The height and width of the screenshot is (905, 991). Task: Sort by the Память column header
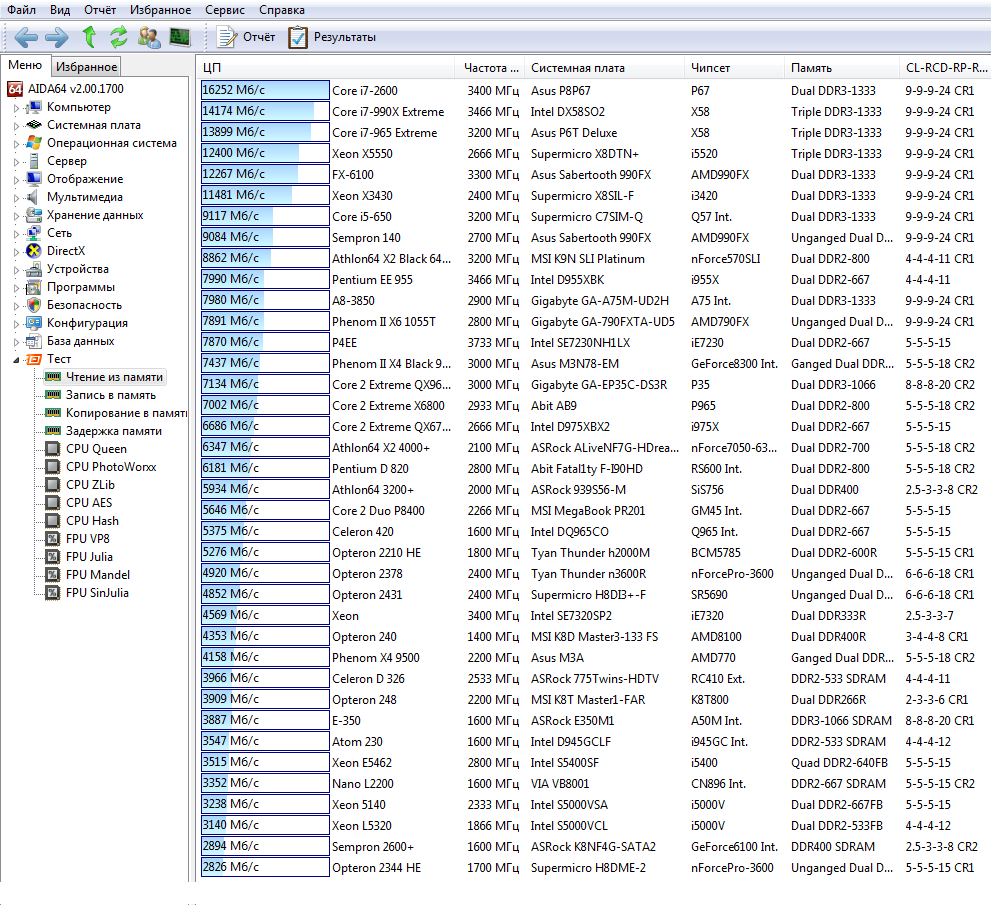pyautogui.click(x=841, y=68)
